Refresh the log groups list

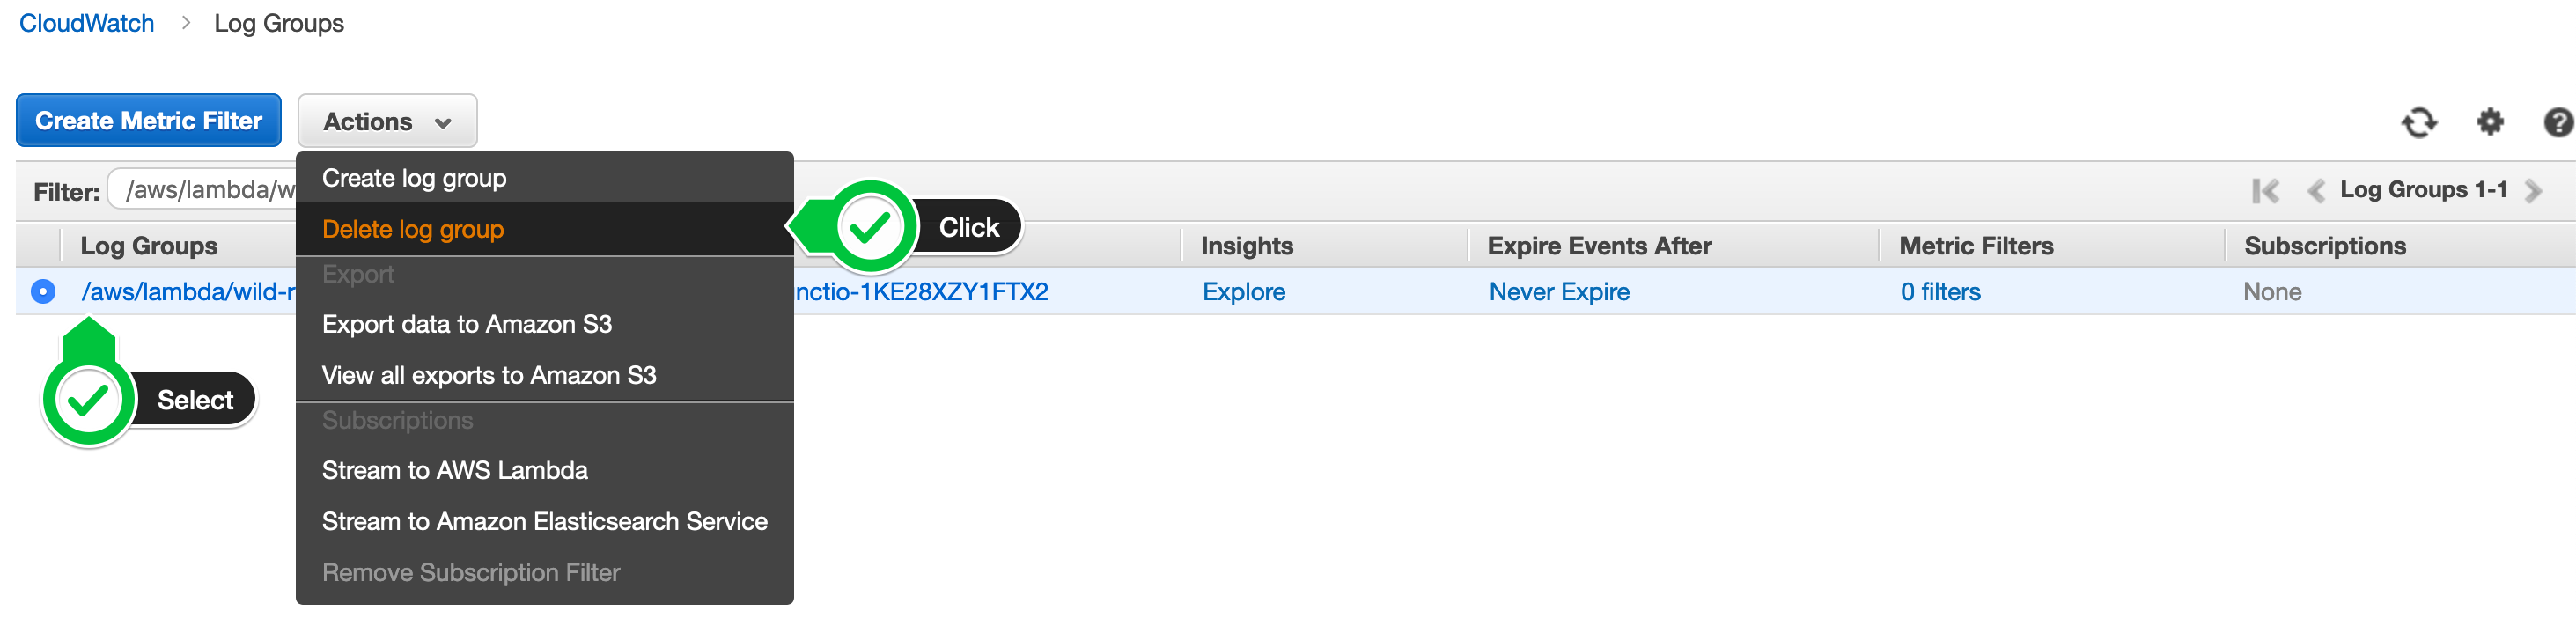click(2418, 122)
